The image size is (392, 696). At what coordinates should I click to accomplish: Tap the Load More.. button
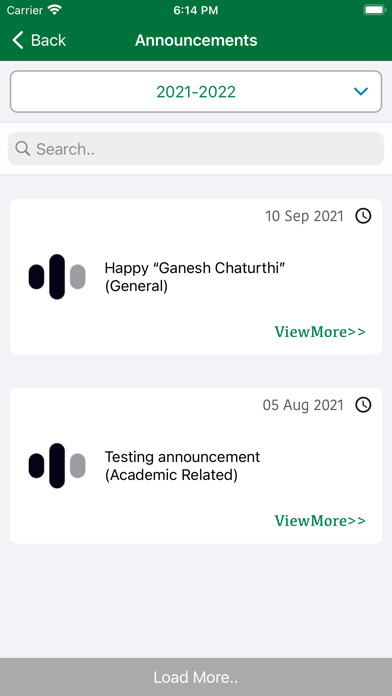pyautogui.click(x=196, y=677)
